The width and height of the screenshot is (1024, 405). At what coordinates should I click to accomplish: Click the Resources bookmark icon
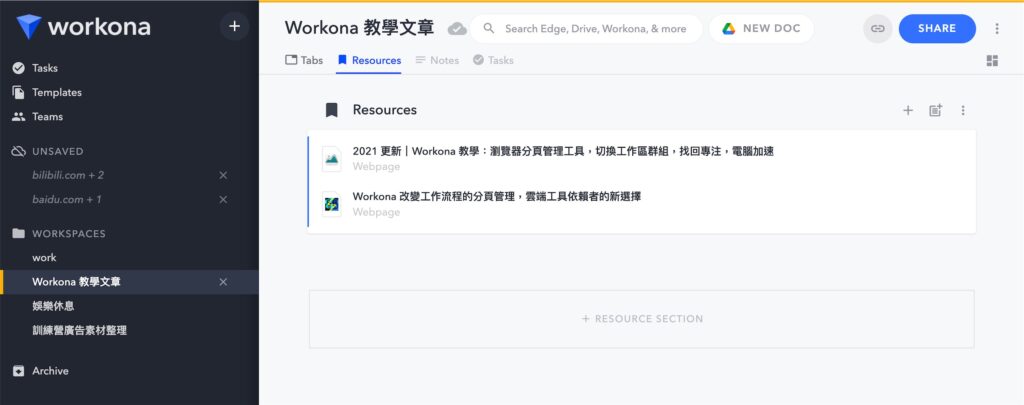pyautogui.click(x=332, y=110)
